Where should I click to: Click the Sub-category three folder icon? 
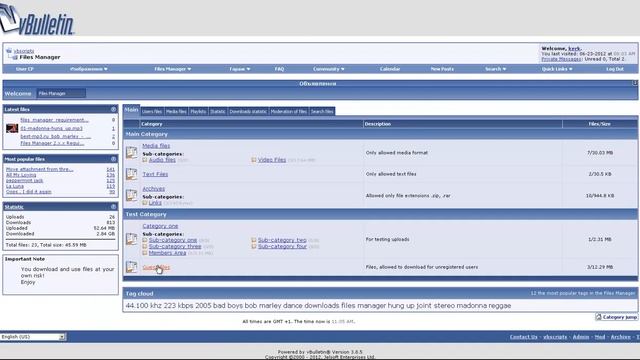point(145,247)
